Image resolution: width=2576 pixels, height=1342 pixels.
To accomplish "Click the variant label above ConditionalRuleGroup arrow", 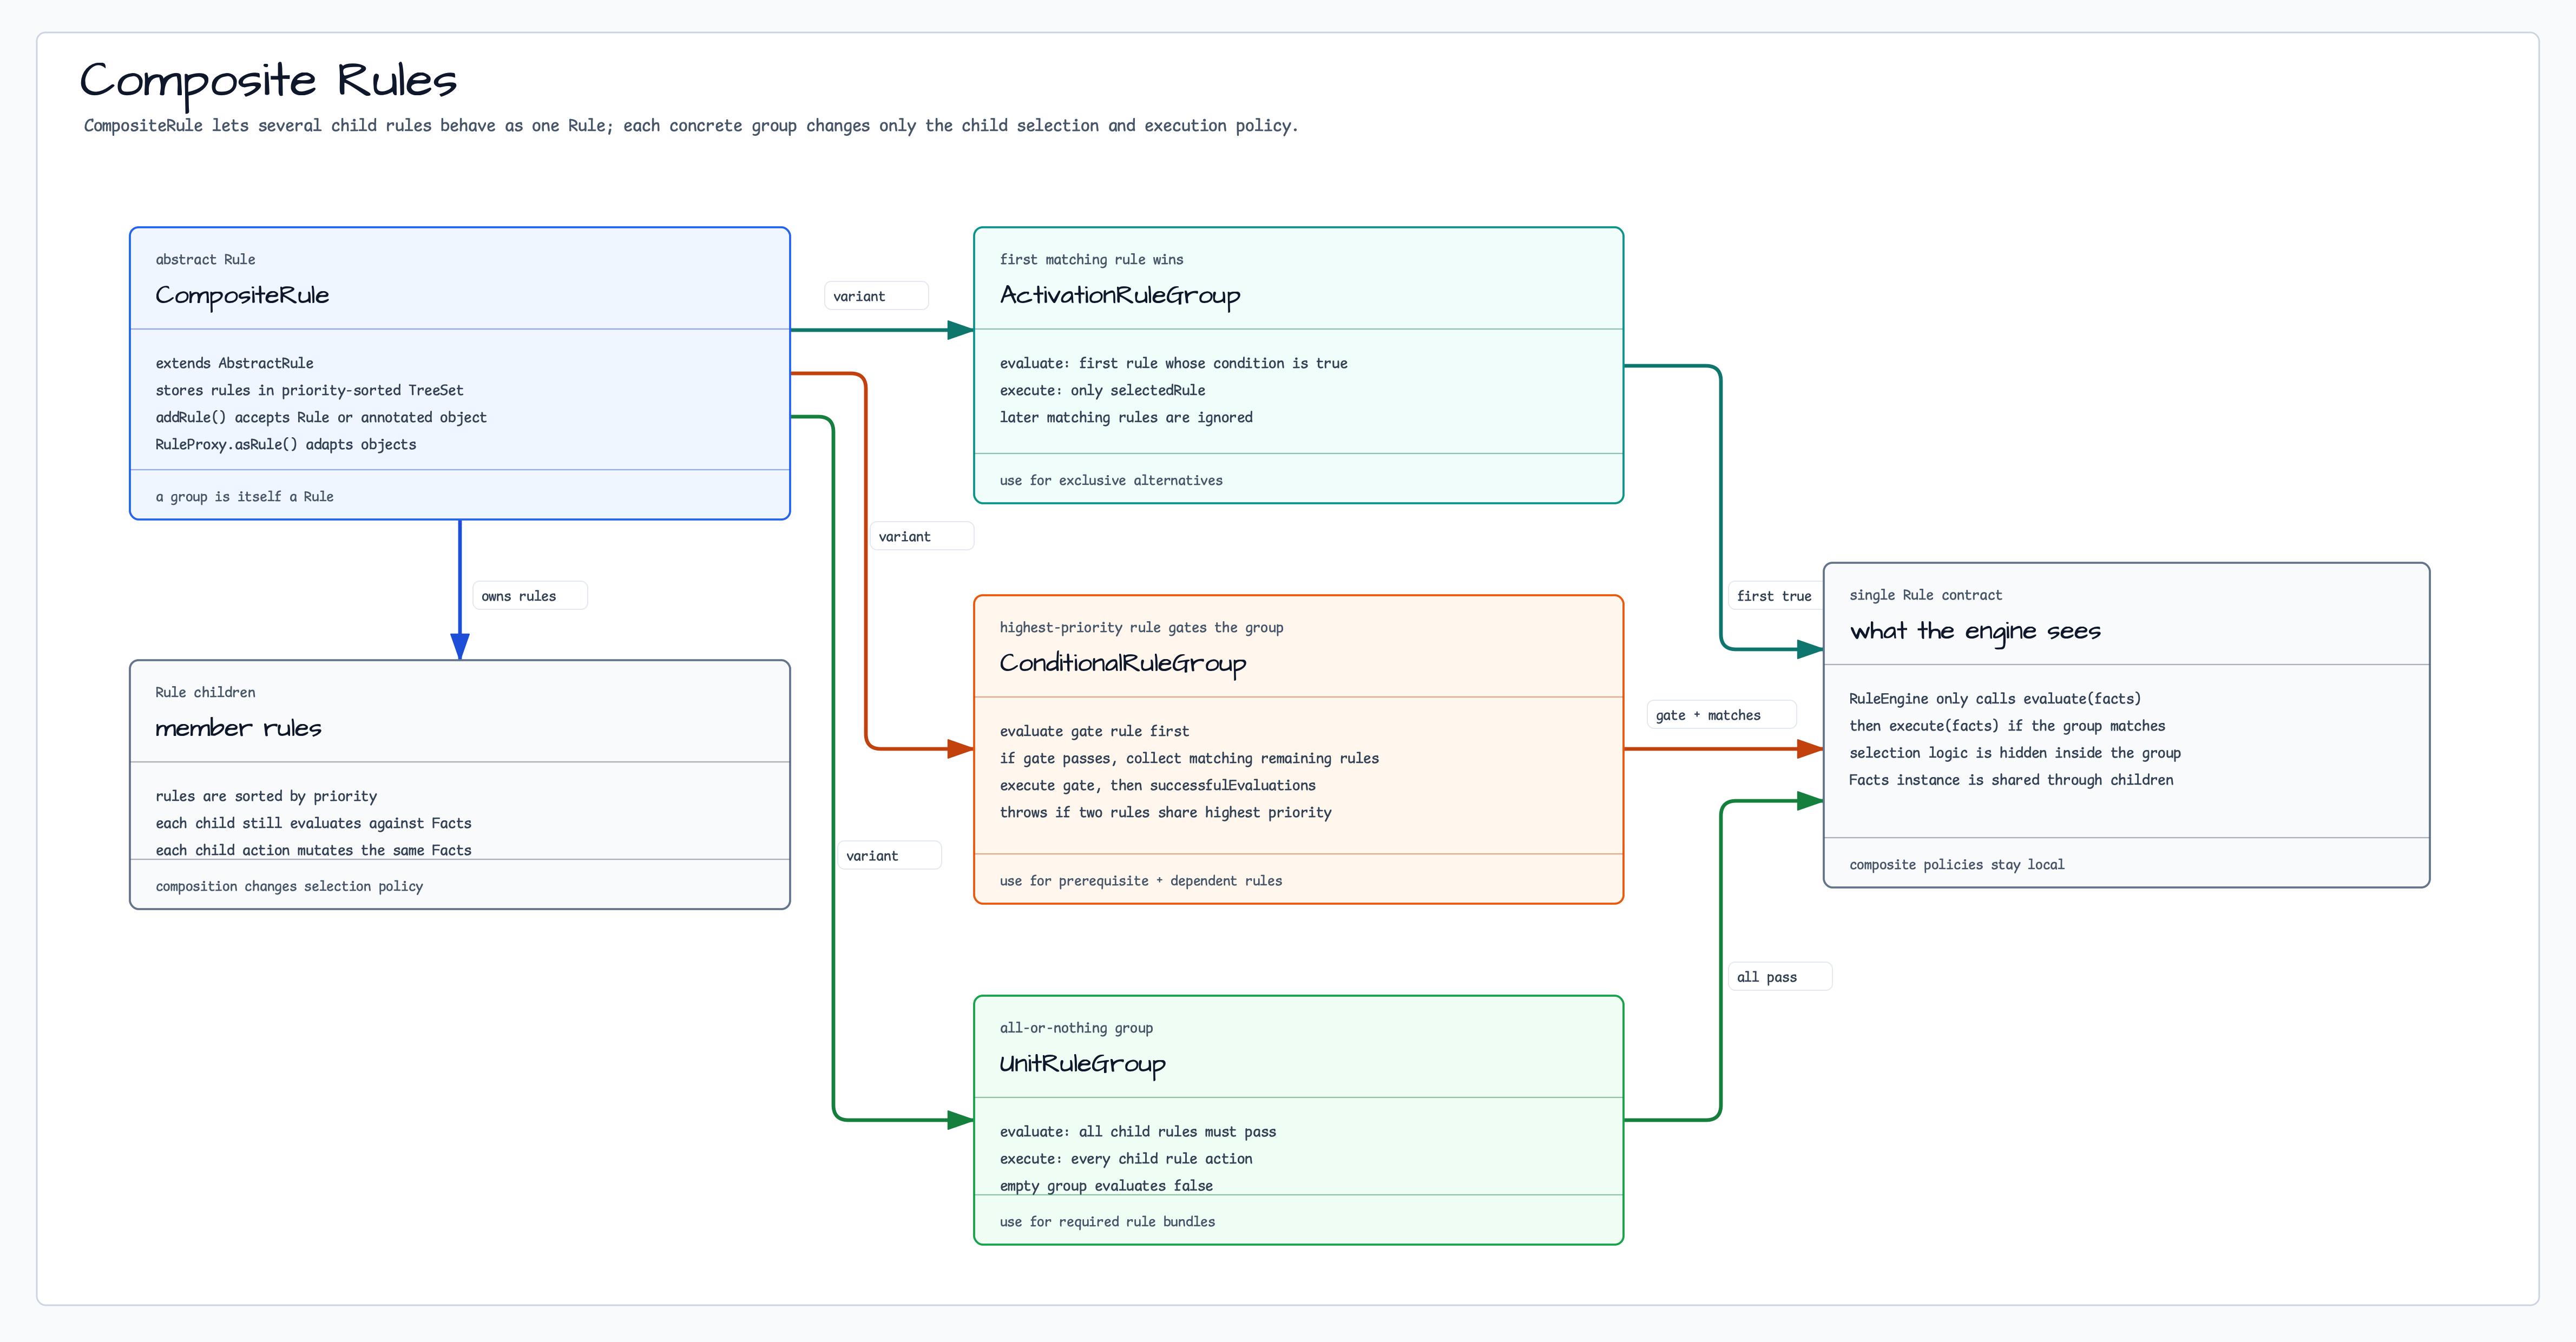I will pos(921,536).
